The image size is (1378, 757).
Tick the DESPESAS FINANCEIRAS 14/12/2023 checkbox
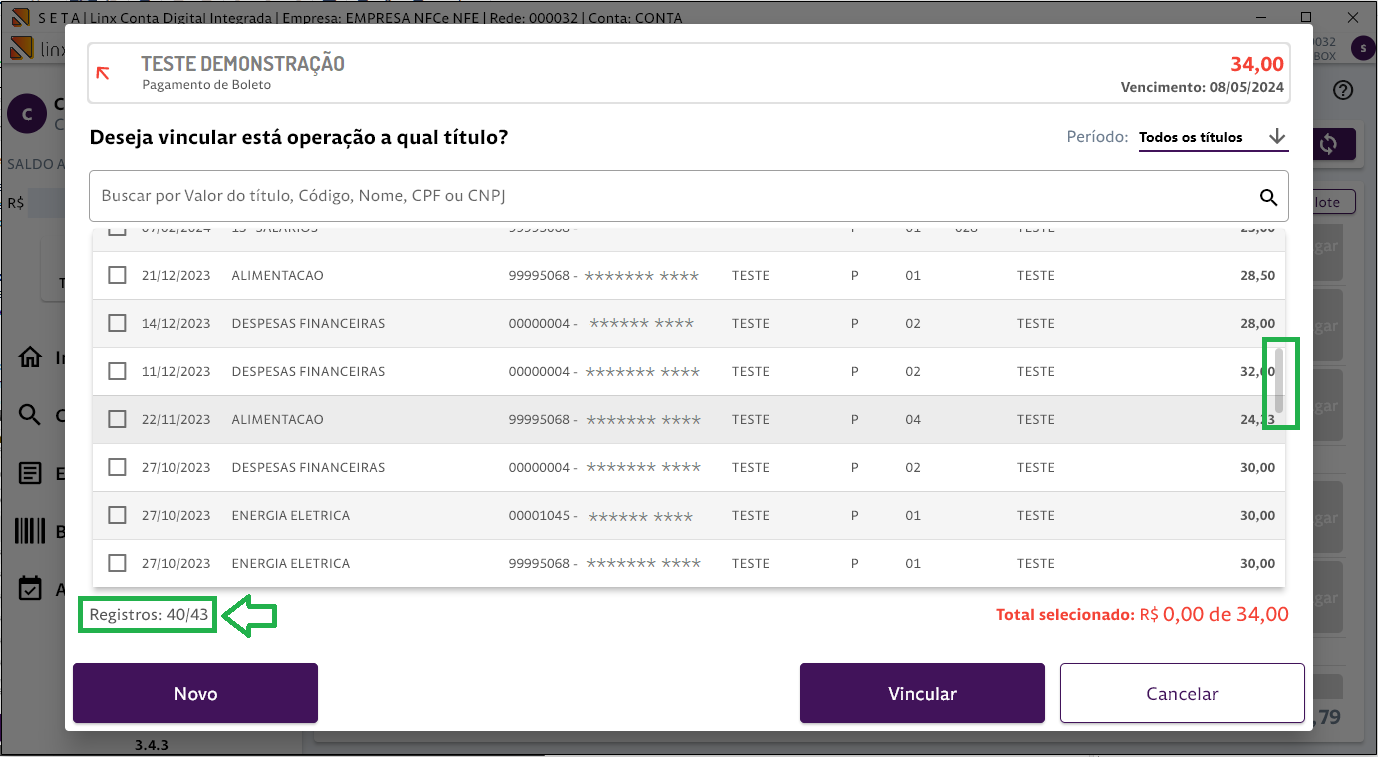(117, 323)
